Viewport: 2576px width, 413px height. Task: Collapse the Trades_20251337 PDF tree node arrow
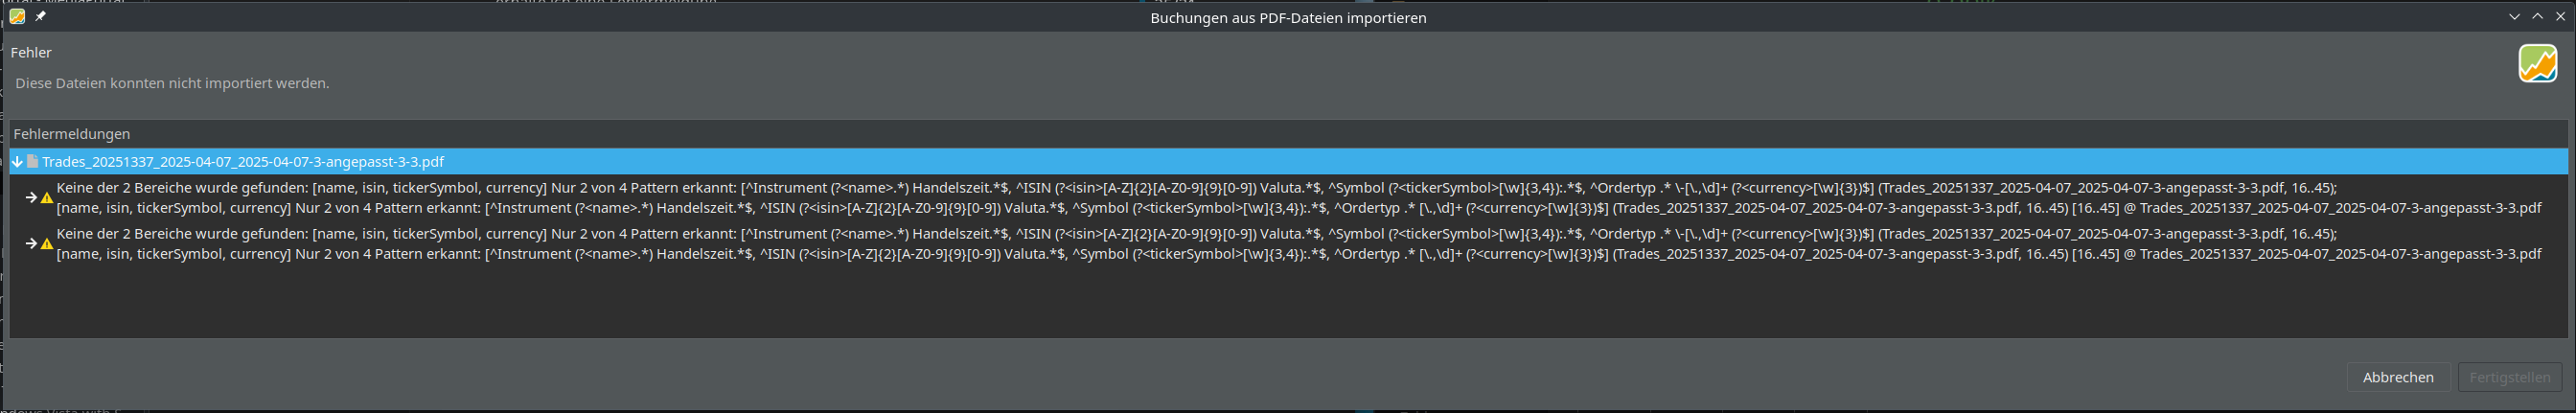pos(17,161)
